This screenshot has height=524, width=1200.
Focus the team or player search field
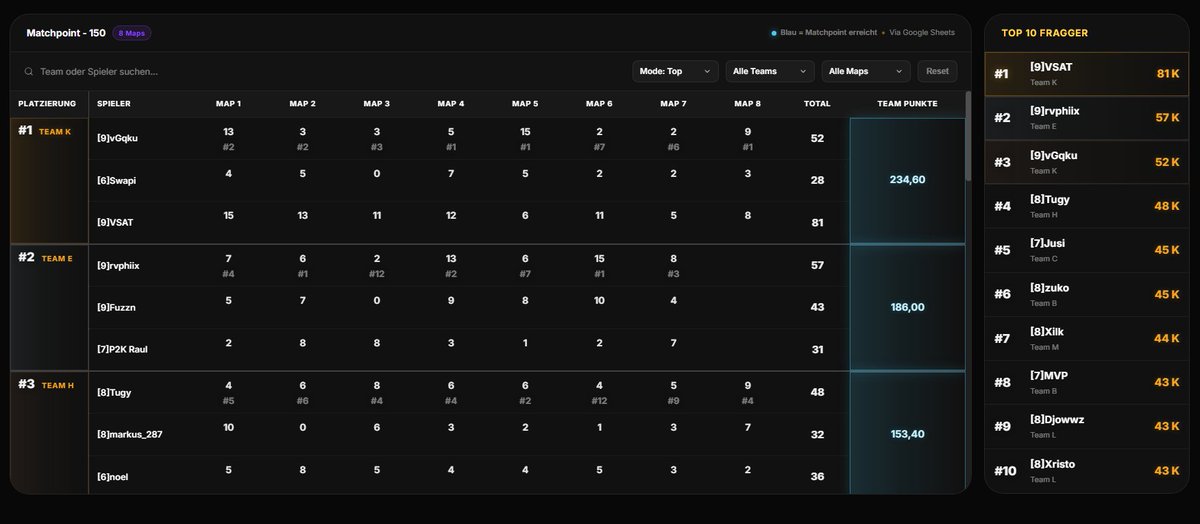320,72
